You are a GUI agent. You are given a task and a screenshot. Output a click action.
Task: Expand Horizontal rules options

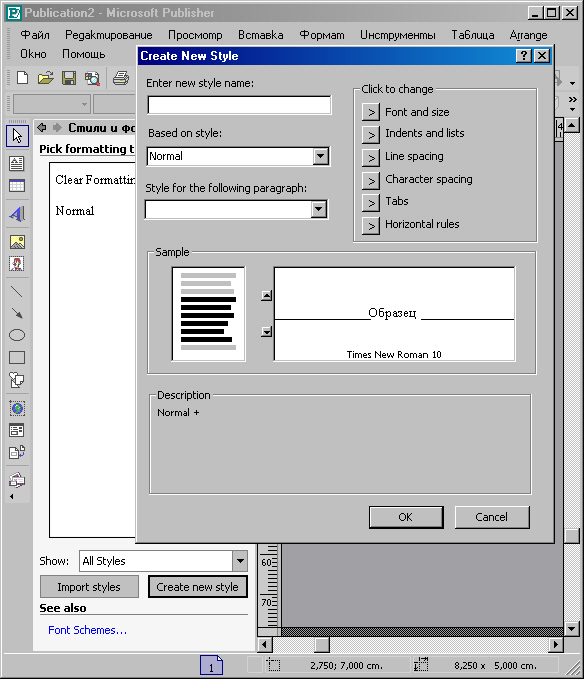coord(371,226)
